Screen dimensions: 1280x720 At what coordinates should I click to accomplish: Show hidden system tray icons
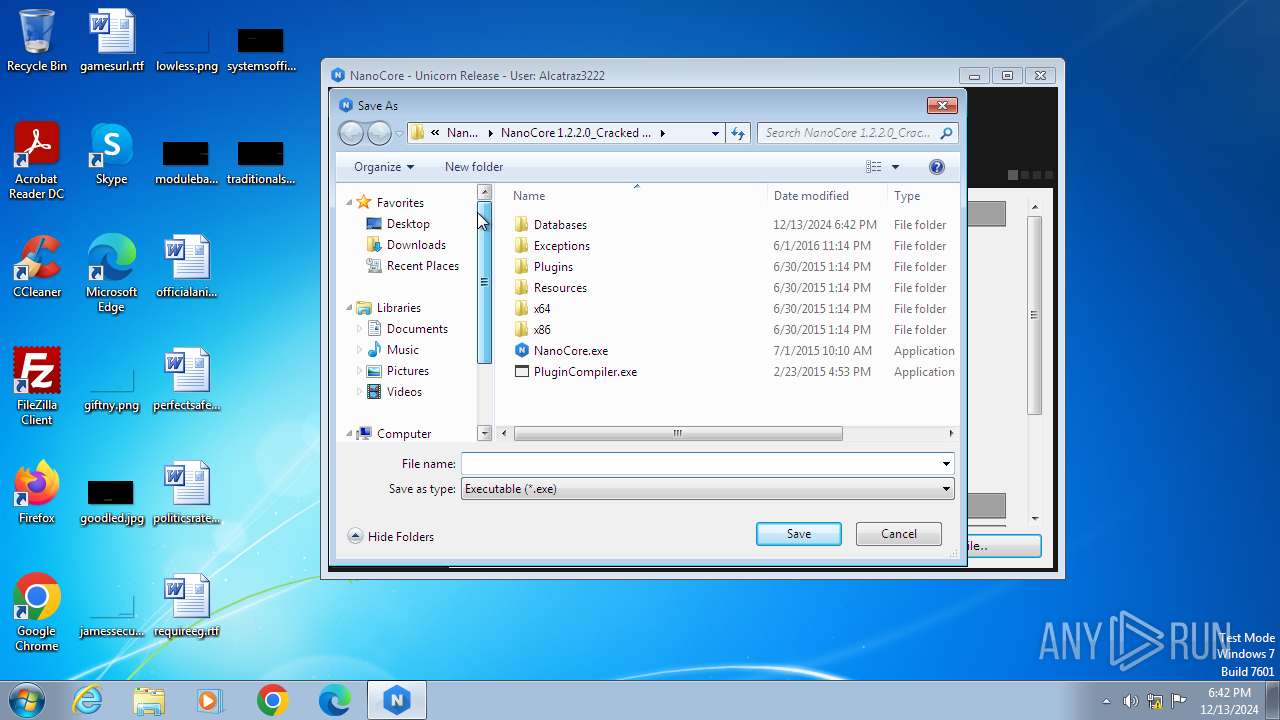[x=1106, y=701]
